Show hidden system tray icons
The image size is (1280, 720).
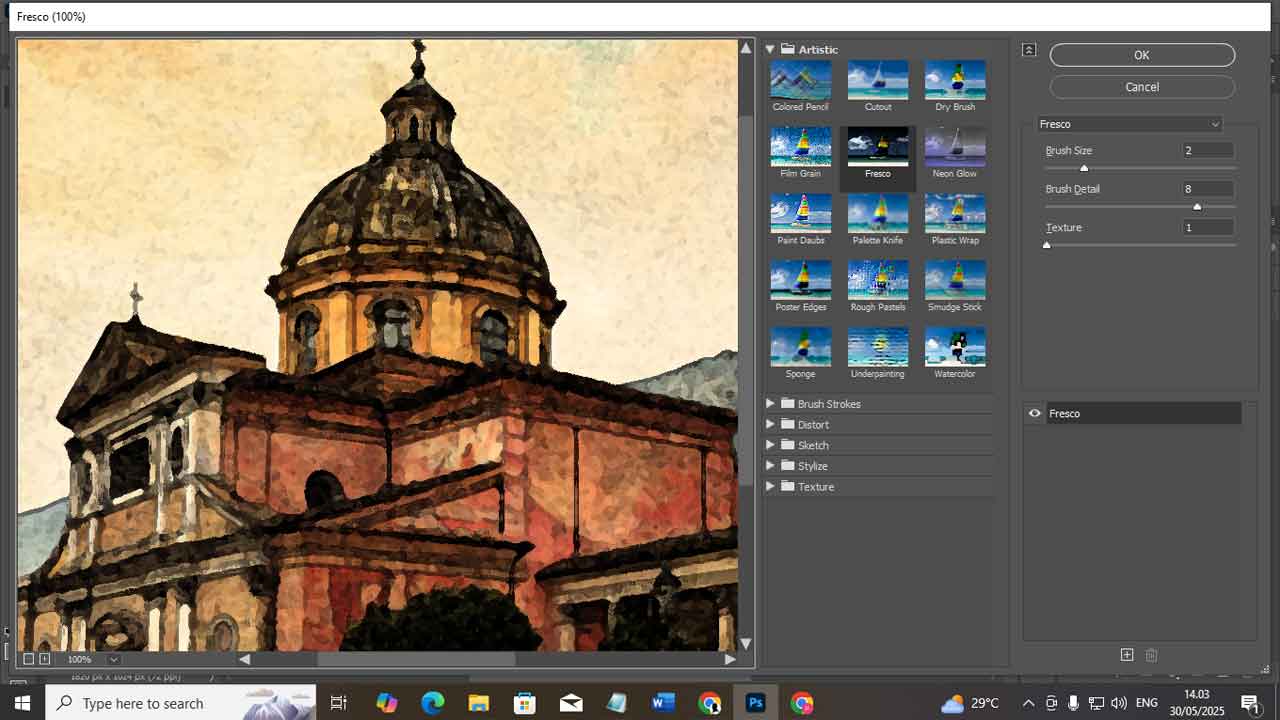click(1028, 703)
